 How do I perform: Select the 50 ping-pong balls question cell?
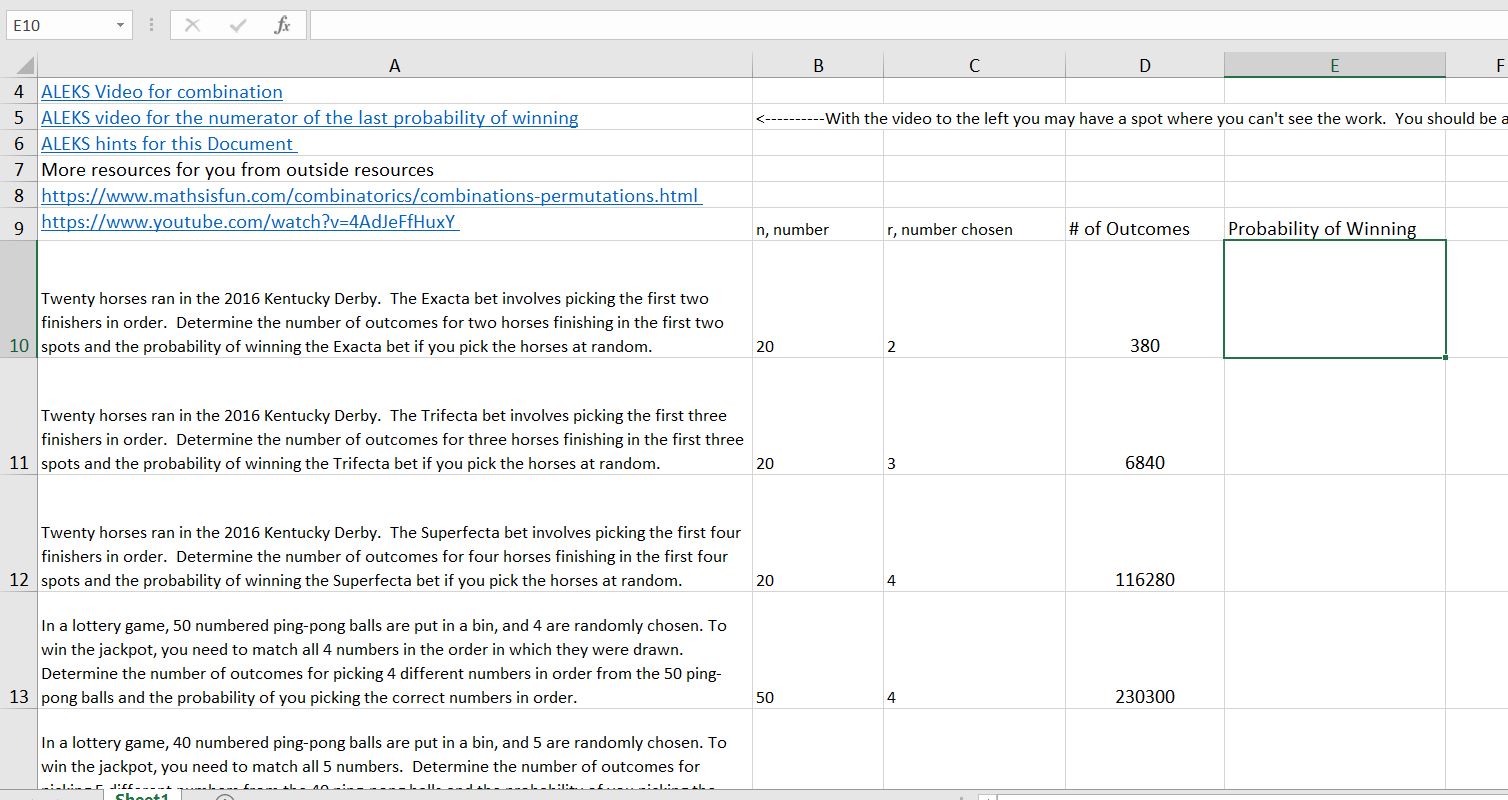tap(394, 650)
